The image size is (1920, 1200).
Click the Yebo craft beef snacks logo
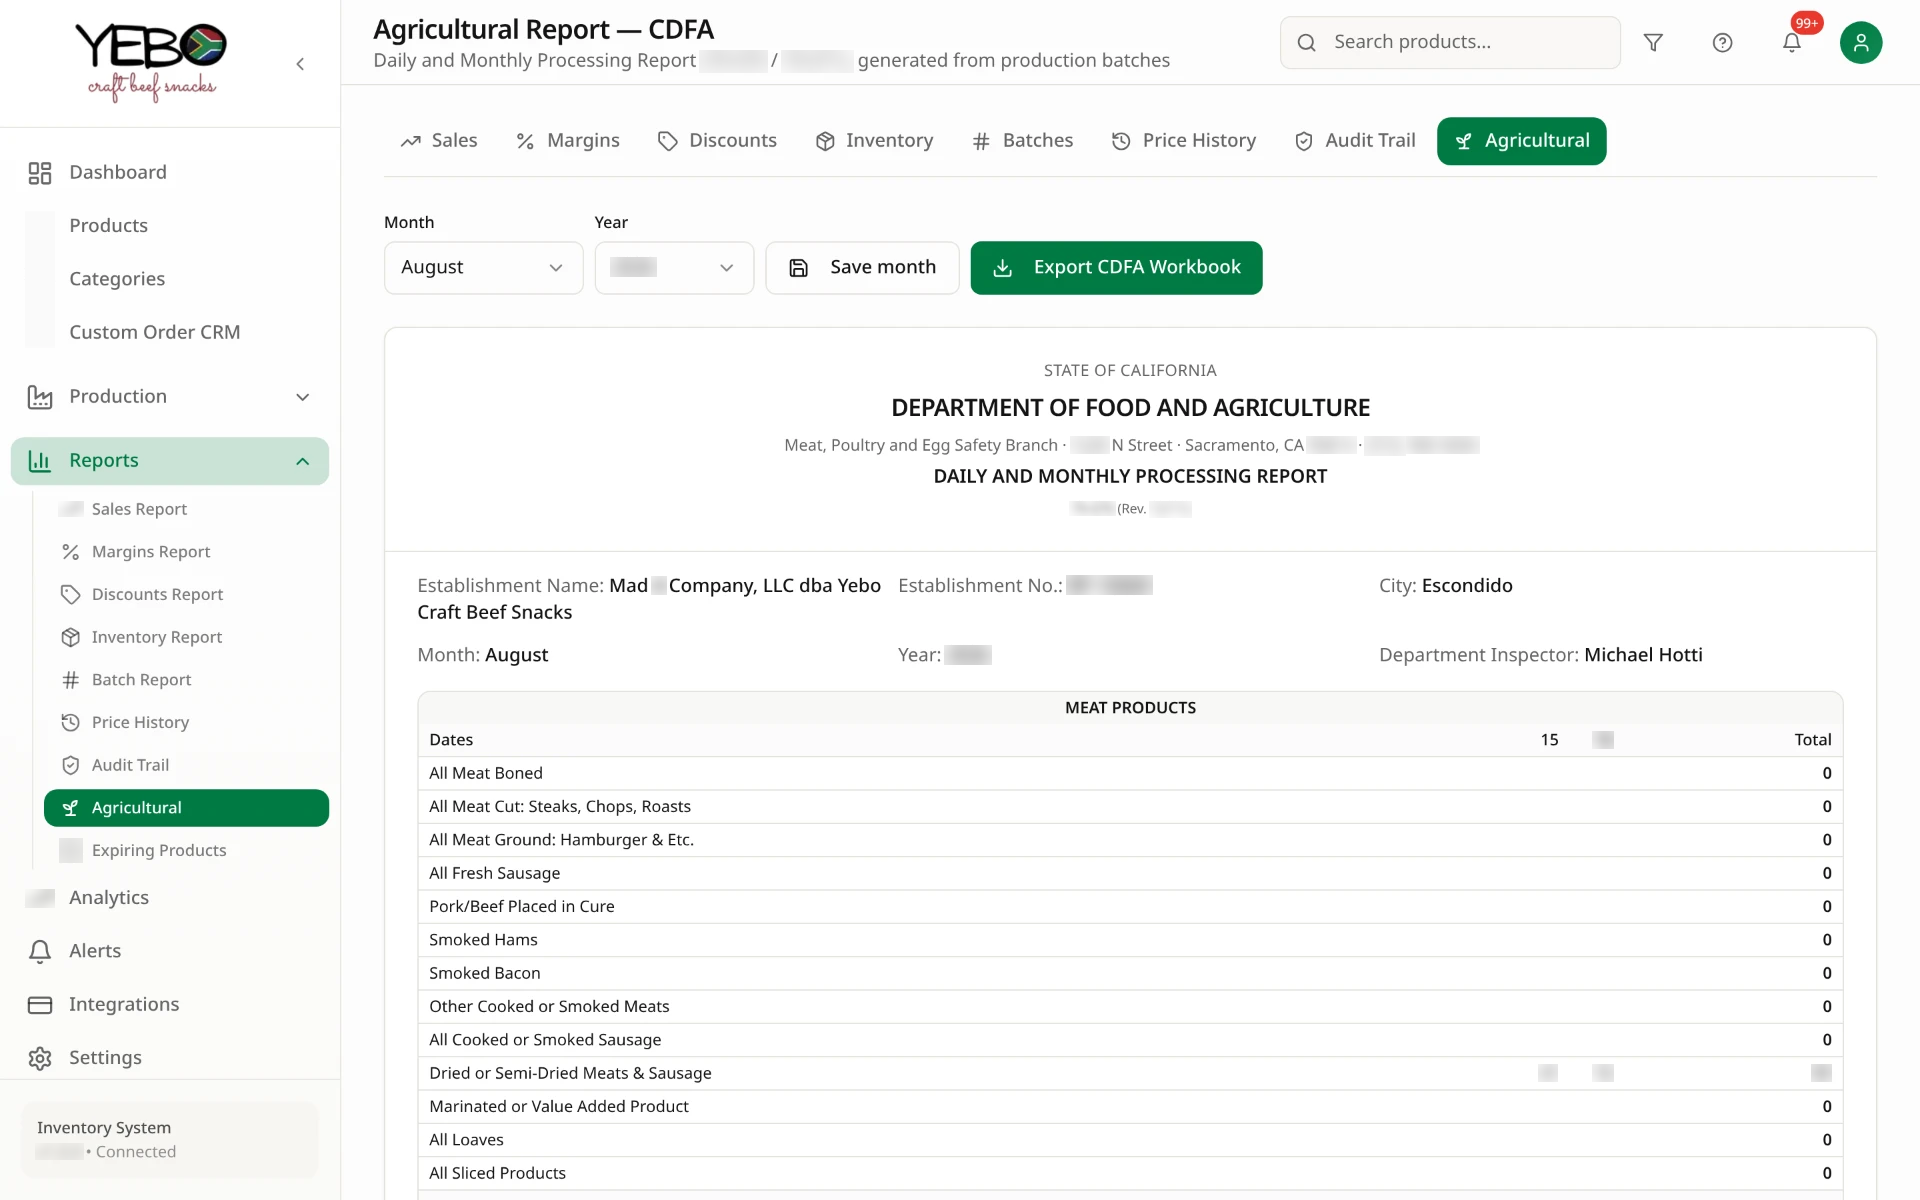151,62
